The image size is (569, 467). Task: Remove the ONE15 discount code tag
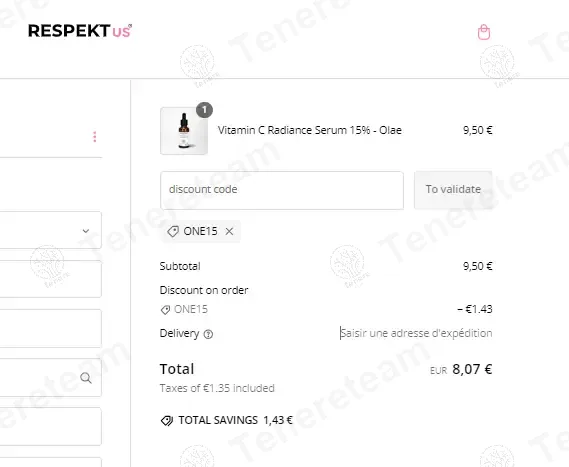tap(229, 231)
